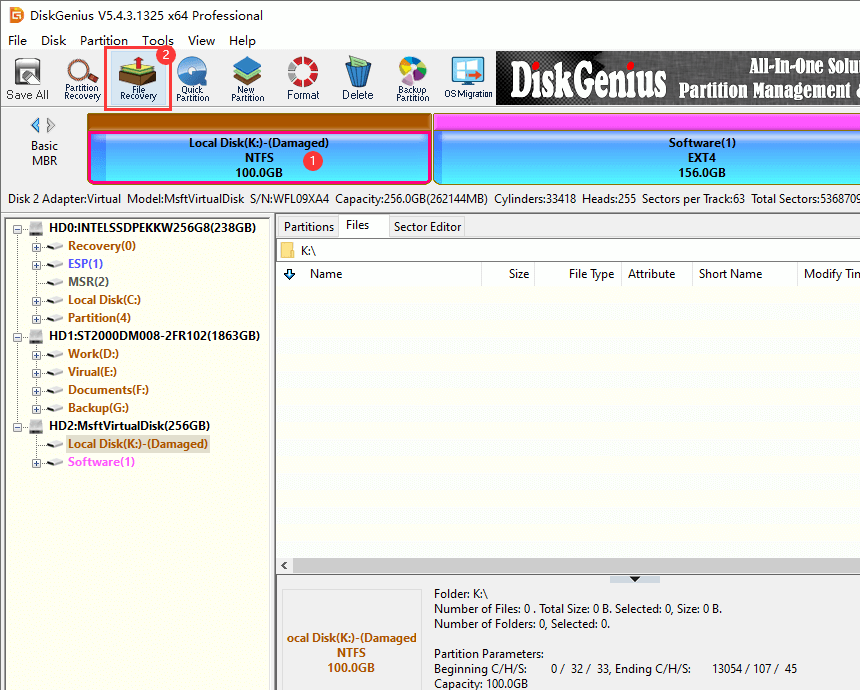Image resolution: width=860 pixels, height=690 pixels.
Task: Expand the Recovery(0) tree node
Action: coord(37,246)
